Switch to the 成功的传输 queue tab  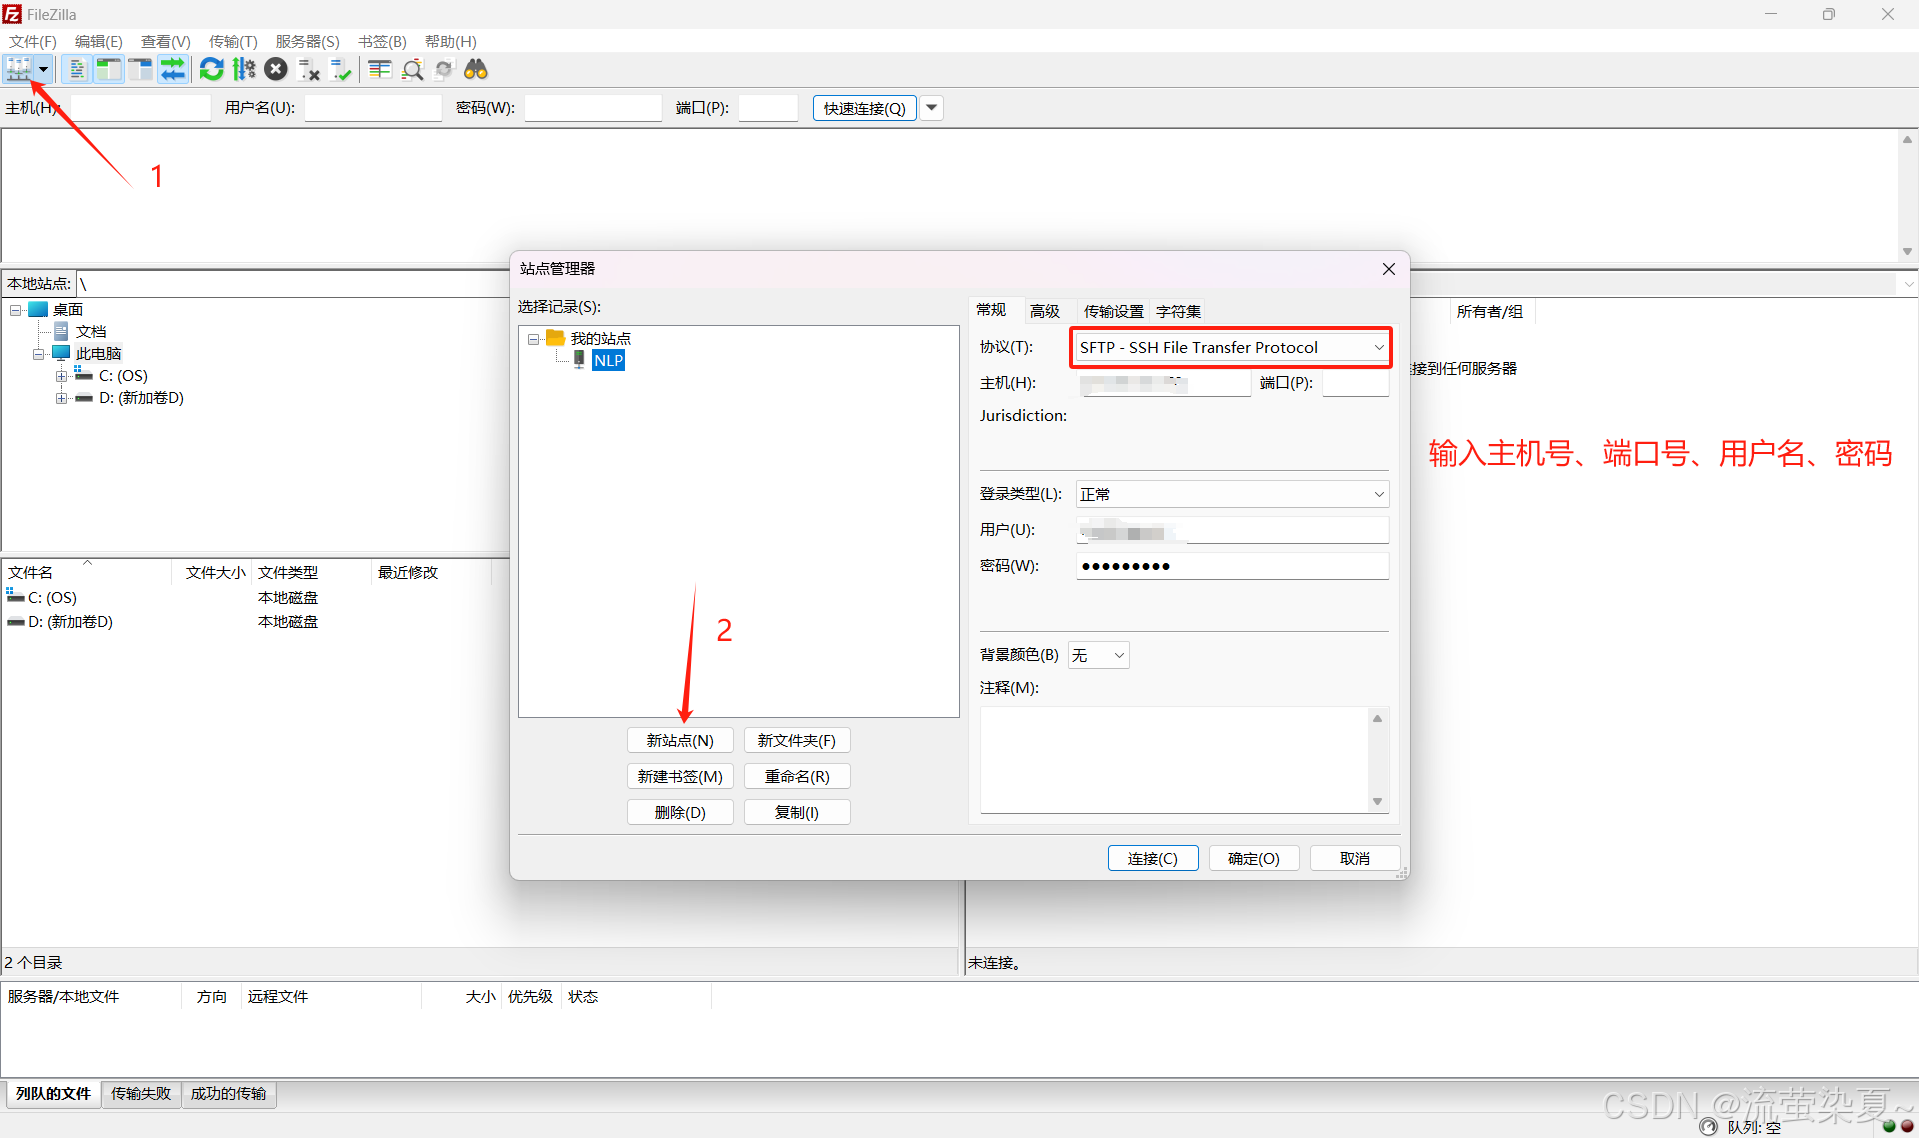[228, 1094]
